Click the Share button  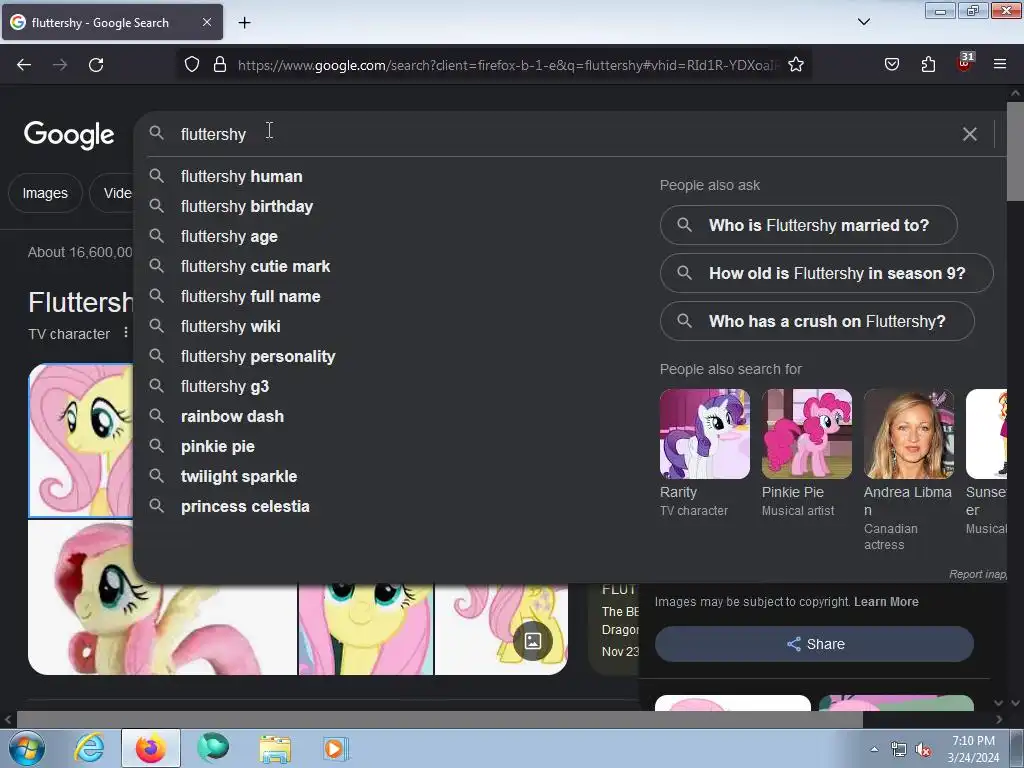pos(814,644)
